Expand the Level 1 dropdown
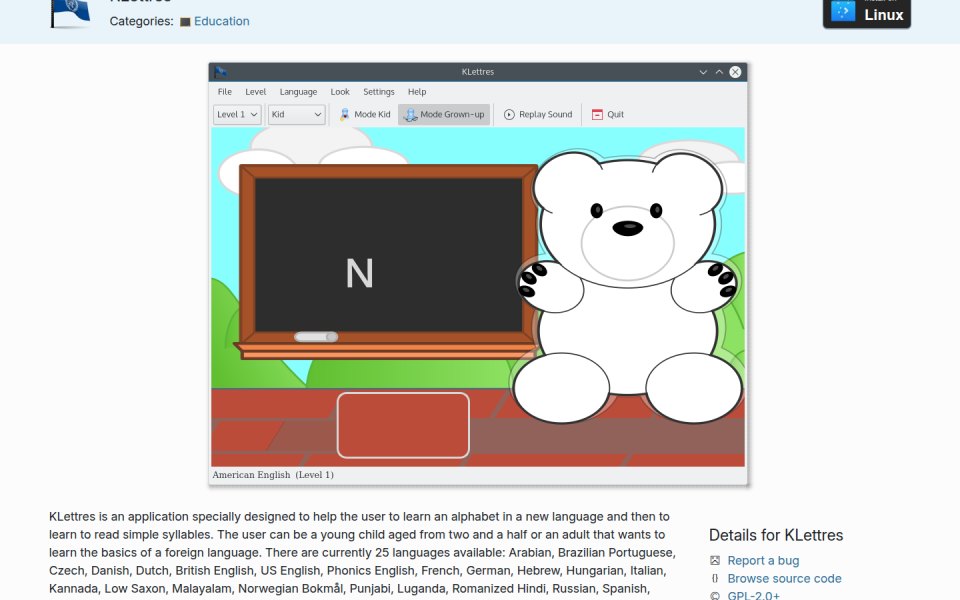960x600 pixels. point(238,114)
